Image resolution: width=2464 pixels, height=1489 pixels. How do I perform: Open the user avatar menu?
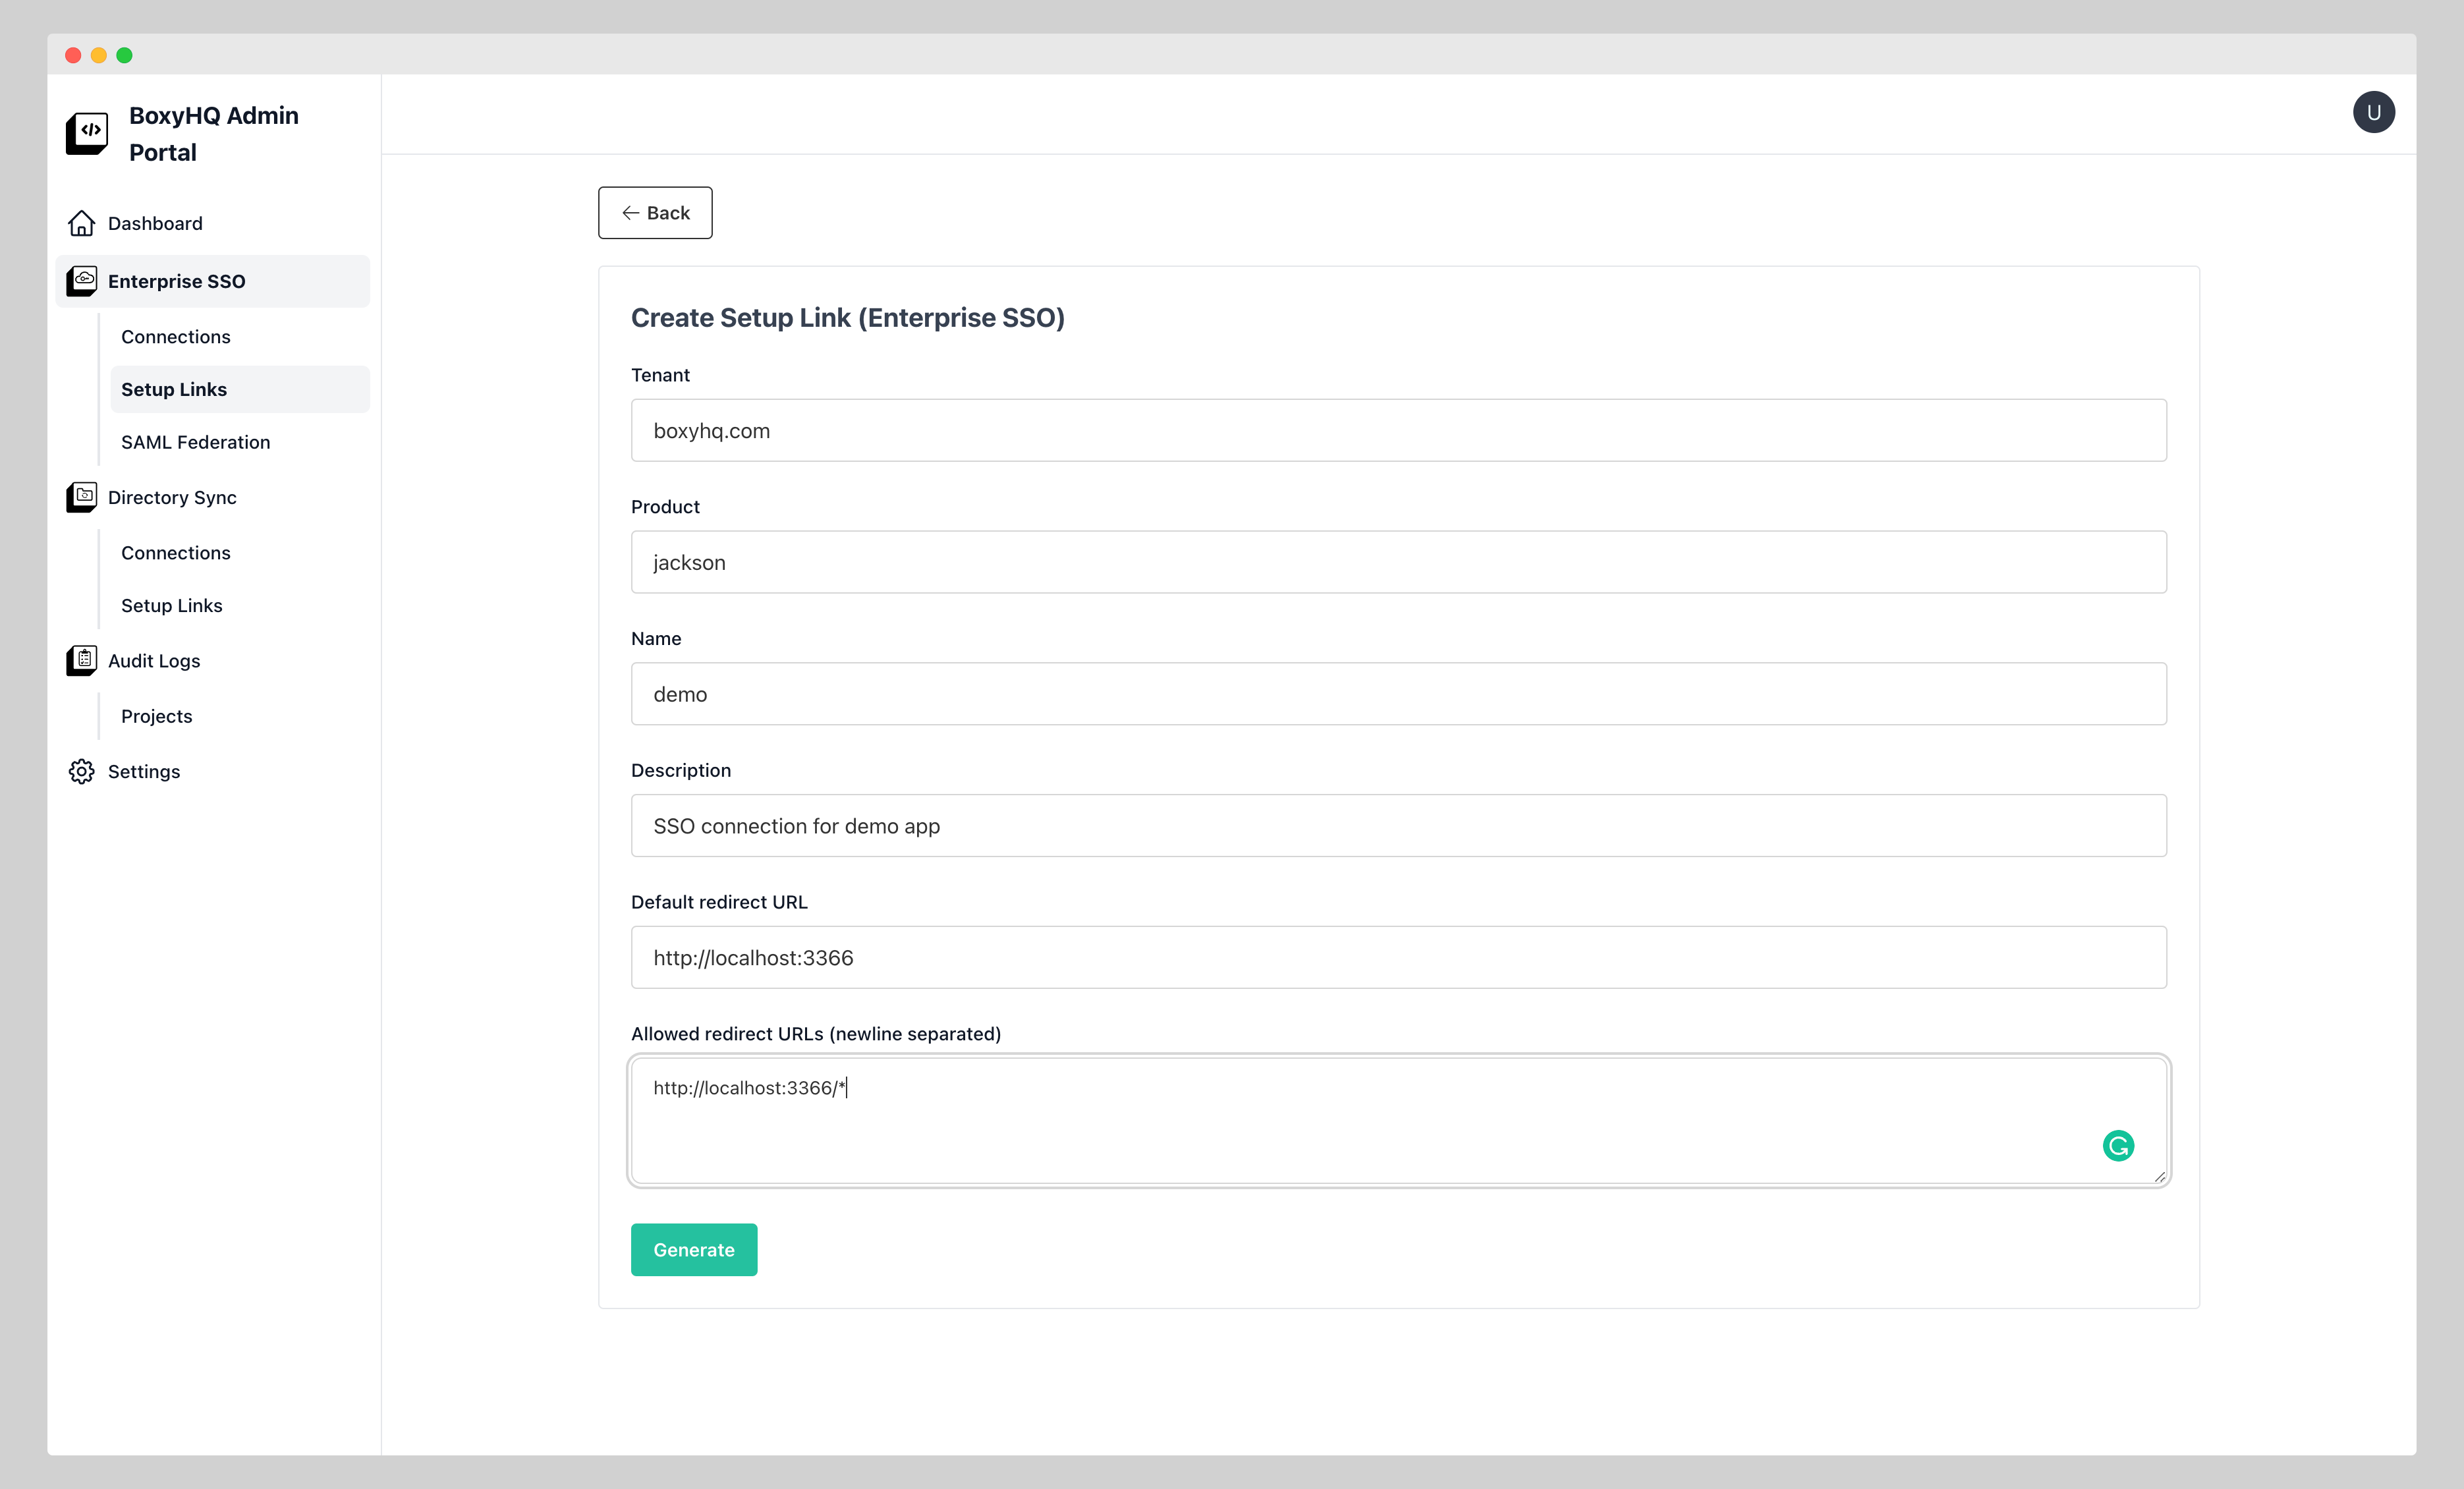tap(2375, 111)
